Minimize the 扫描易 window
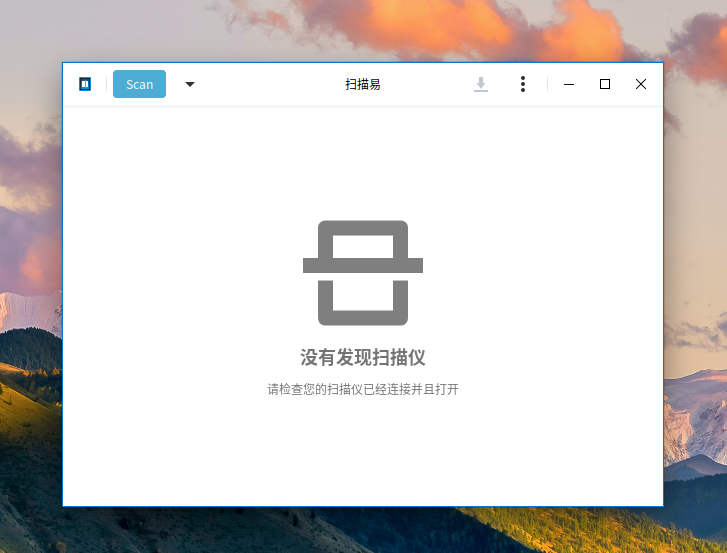The height and width of the screenshot is (553, 727). 569,84
